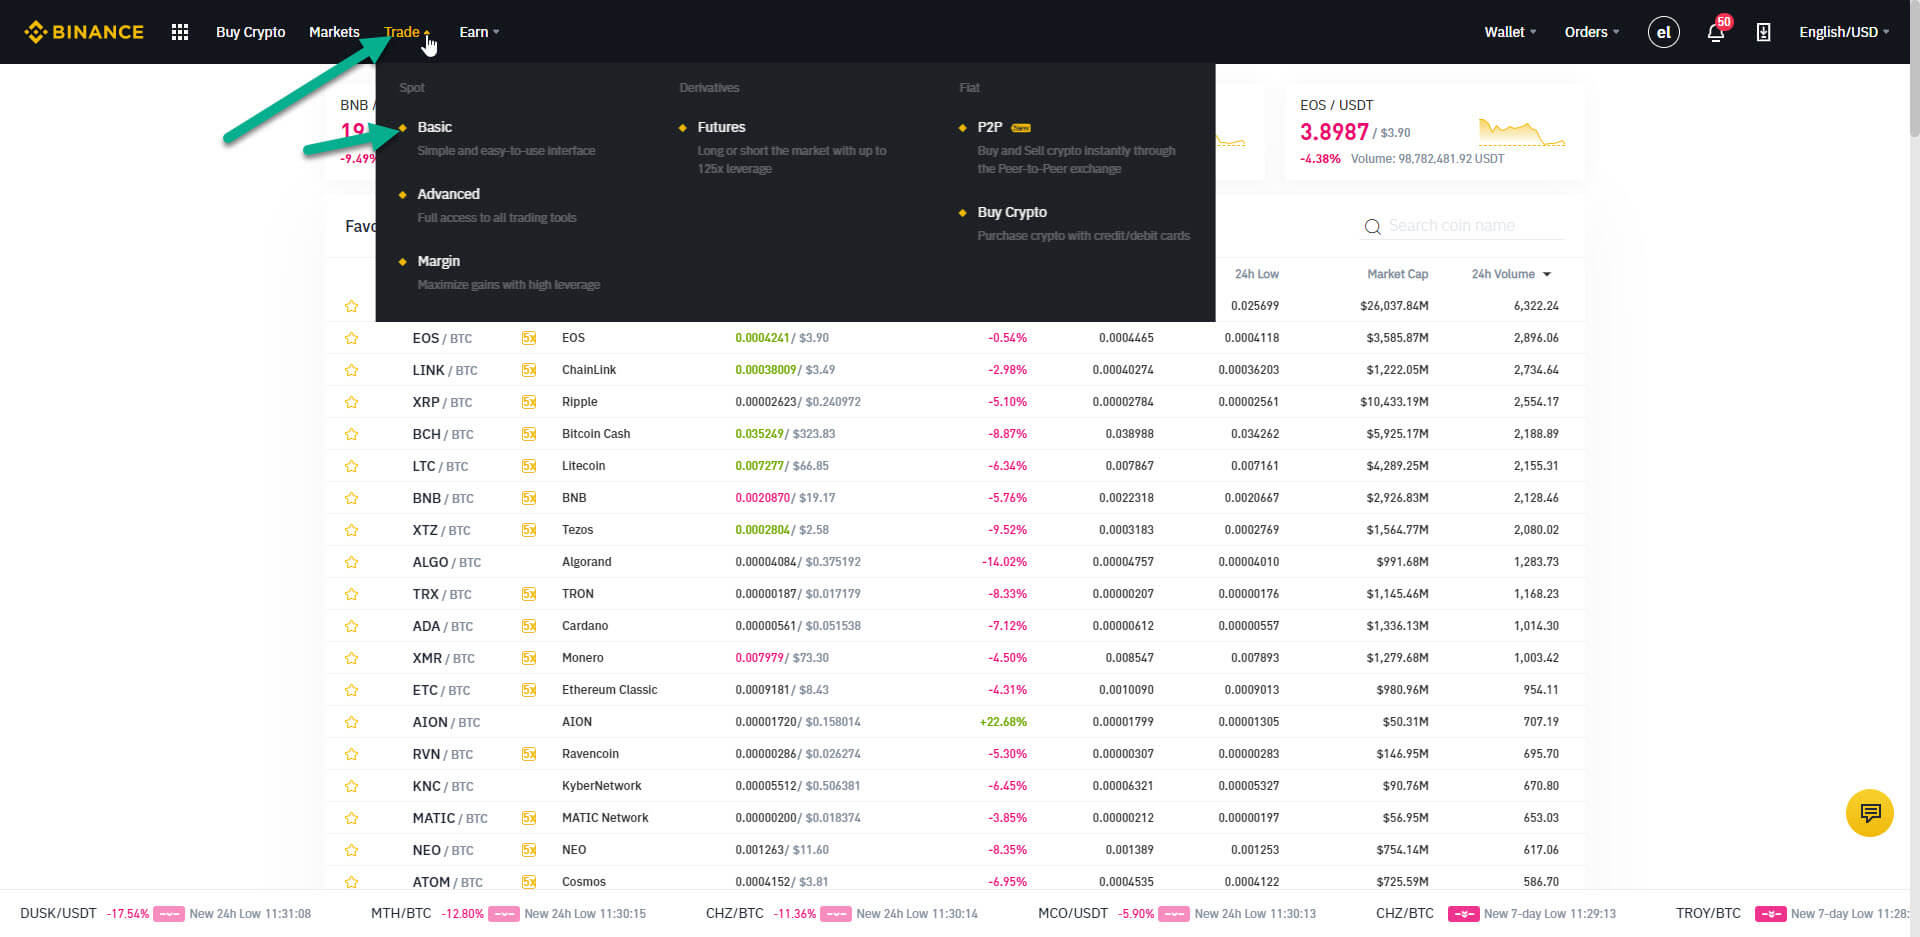Sort by the Market Cap column header
The width and height of the screenshot is (1920, 937).
[x=1397, y=274]
